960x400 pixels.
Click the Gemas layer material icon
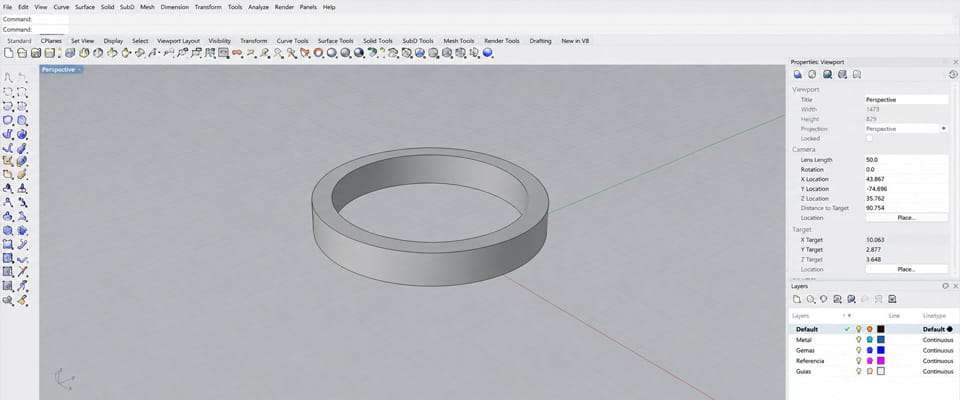(x=869, y=350)
